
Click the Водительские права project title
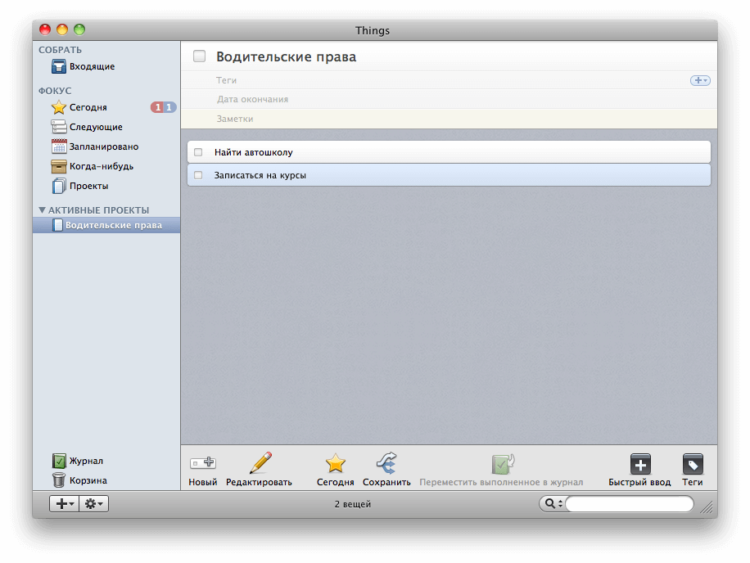[x=286, y=56]
